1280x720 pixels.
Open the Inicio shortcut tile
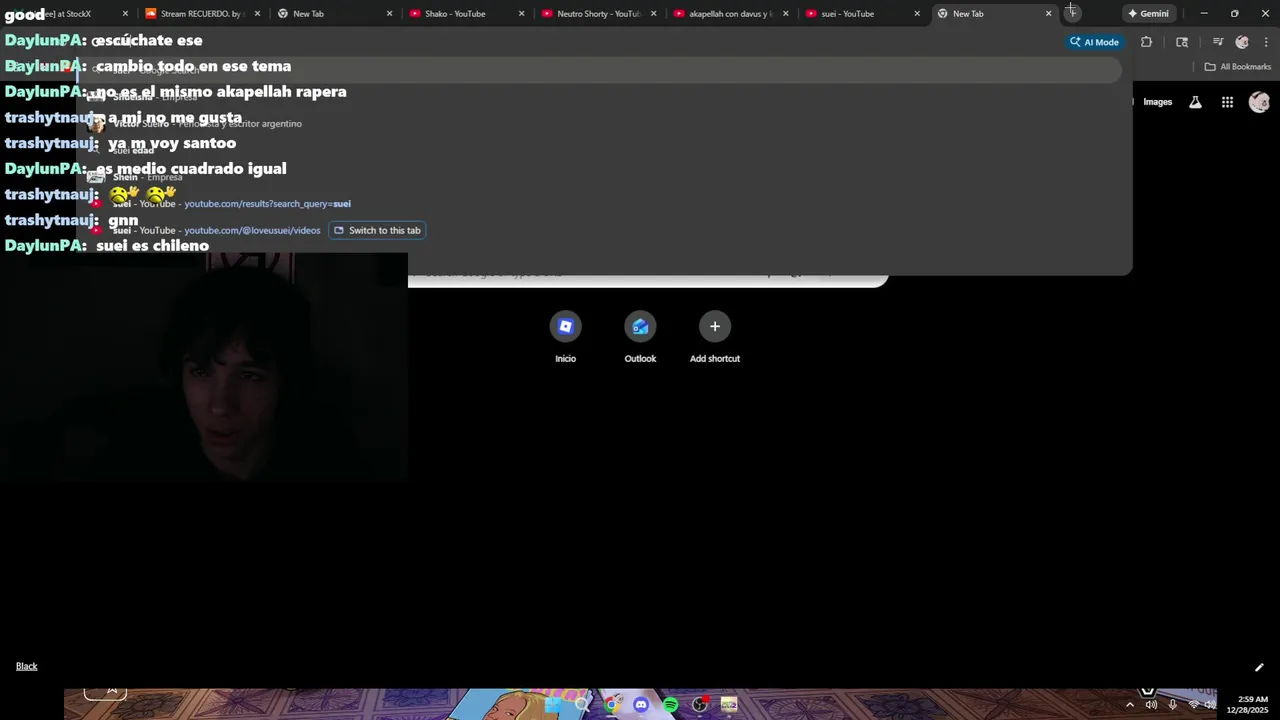coord(565,337)
